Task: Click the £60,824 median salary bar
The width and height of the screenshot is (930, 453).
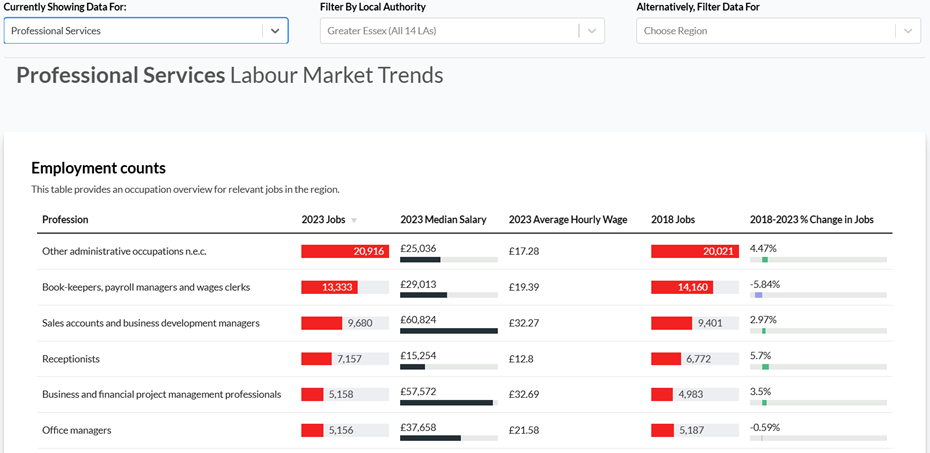Action: (448, 331)
